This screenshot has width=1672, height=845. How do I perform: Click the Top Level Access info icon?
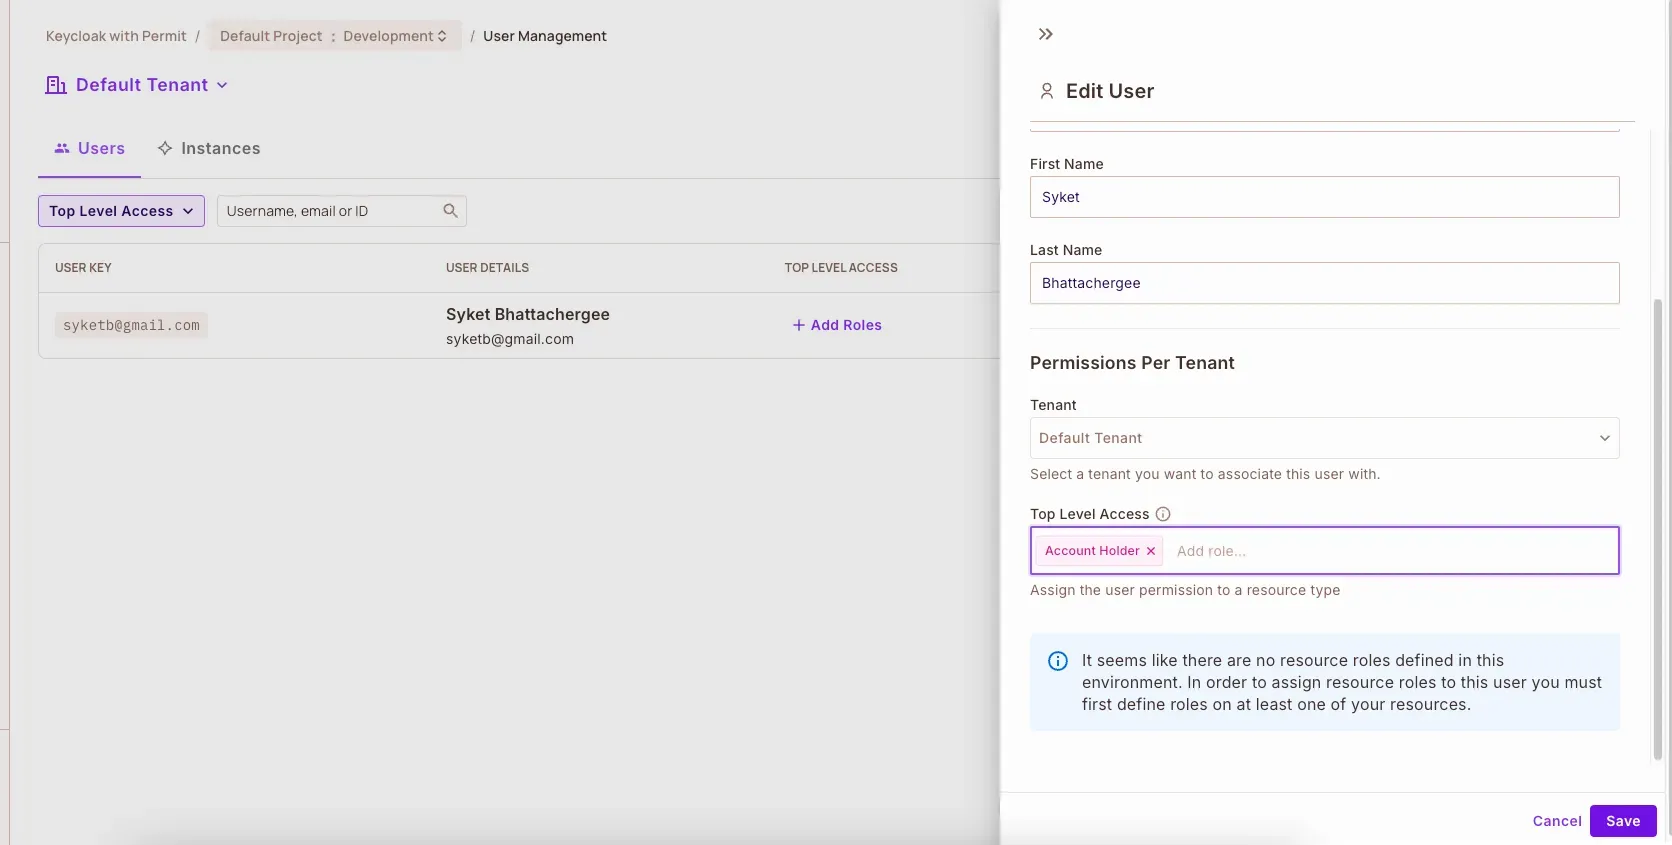pyautogui.click(x=1163, y=514)
